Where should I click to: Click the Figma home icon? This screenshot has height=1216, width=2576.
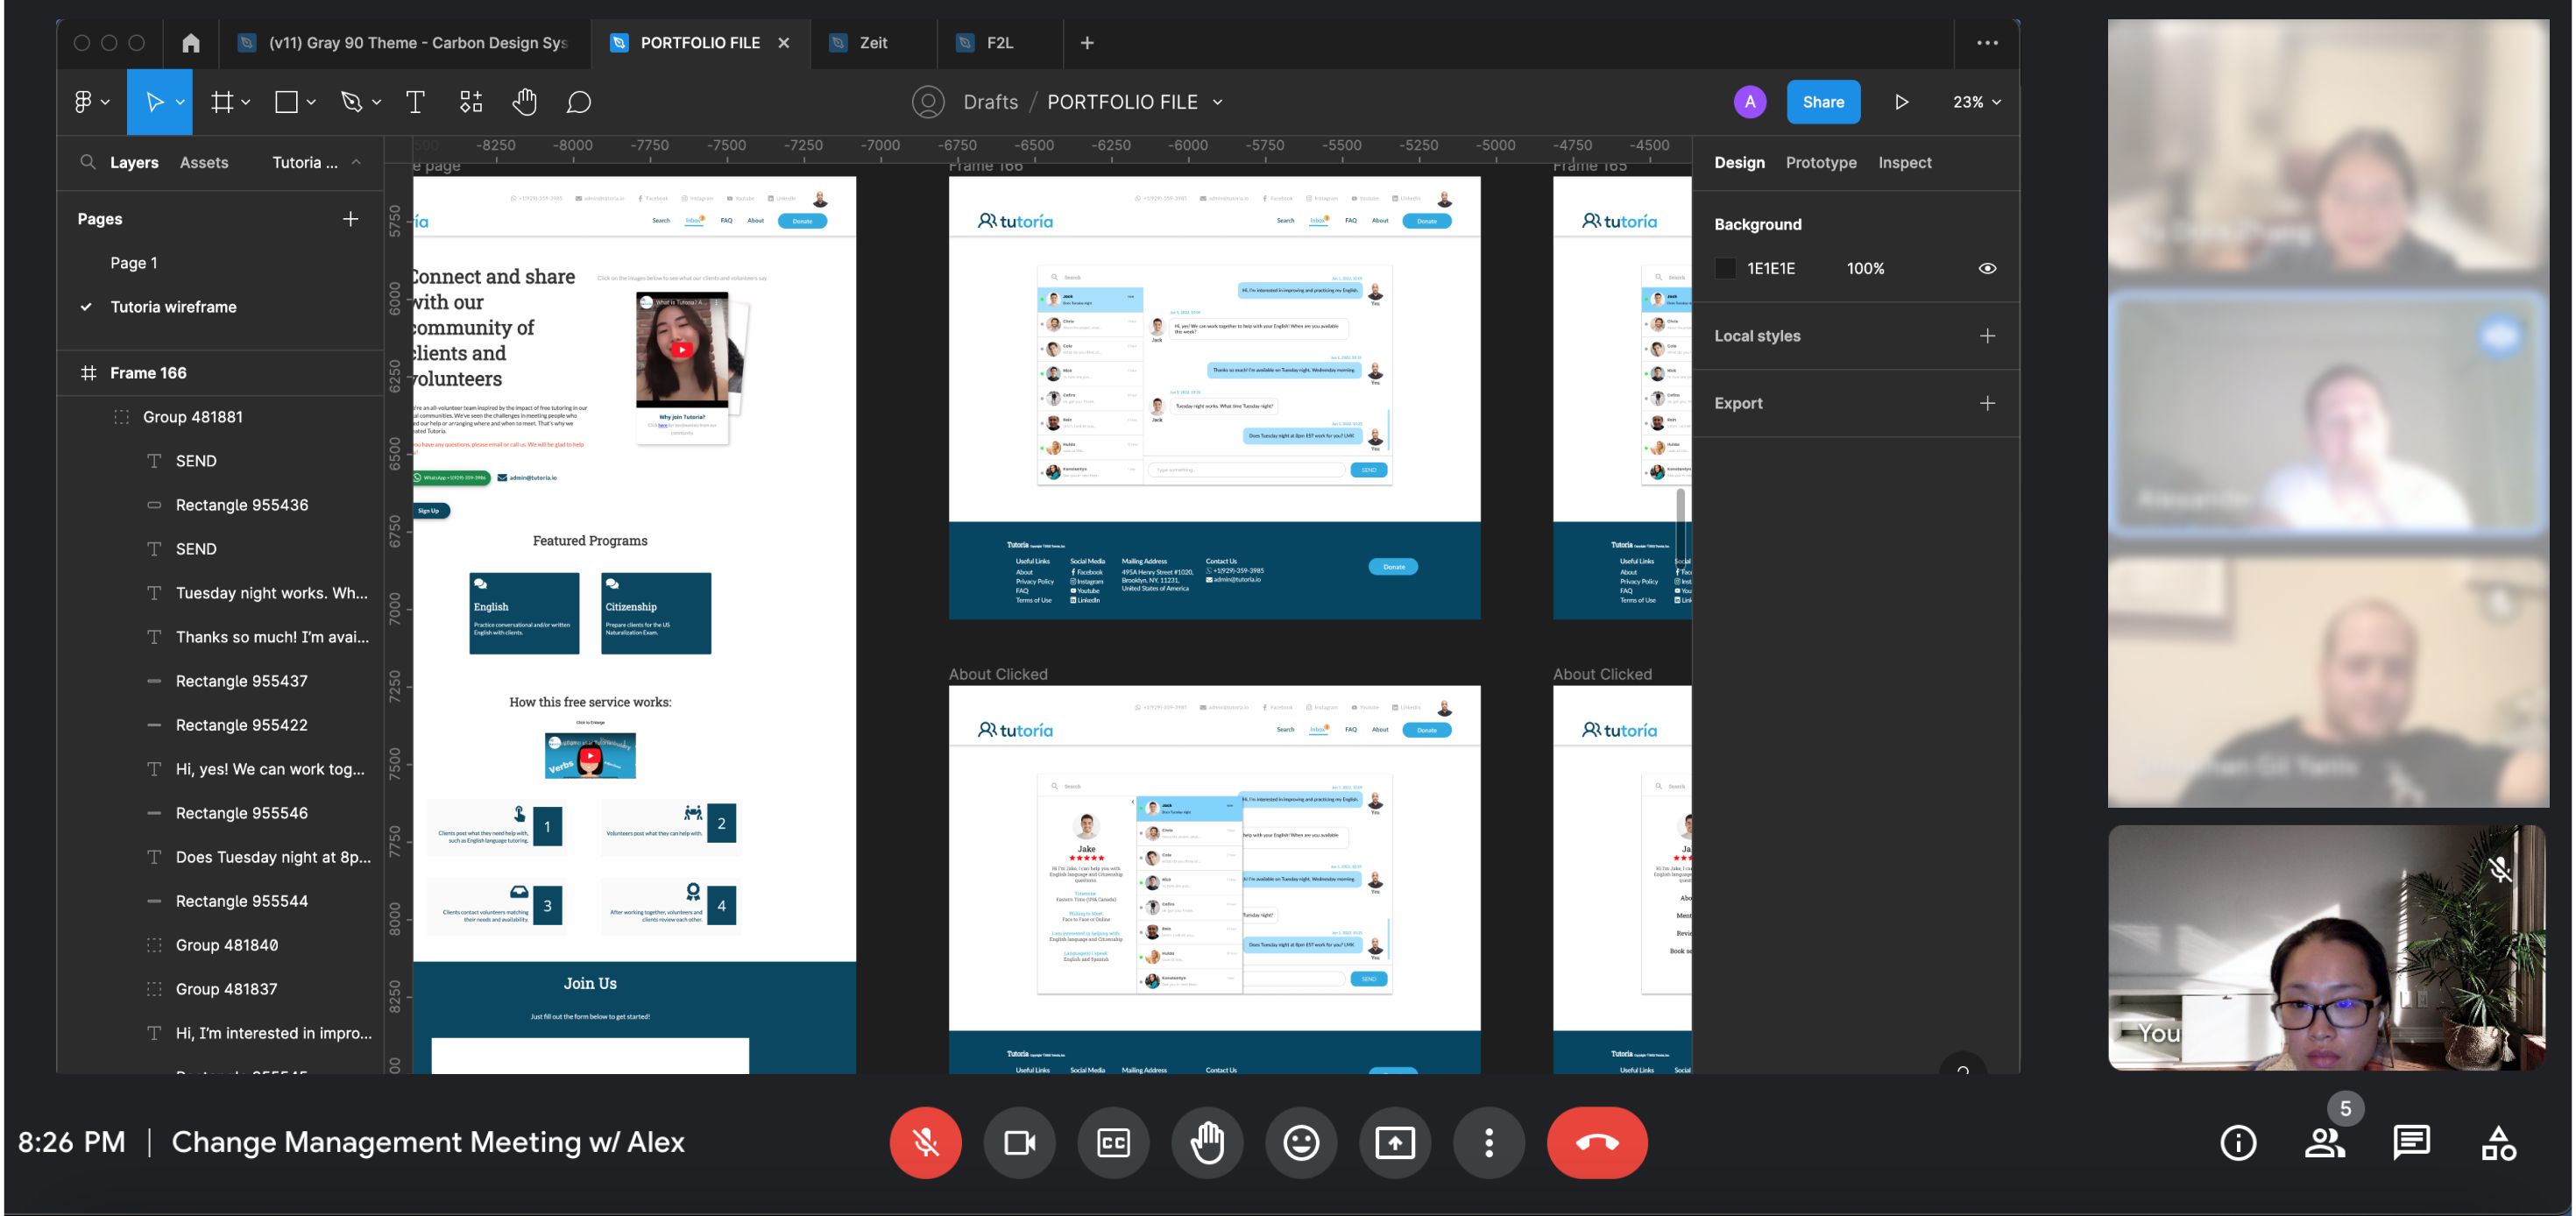point(190,43)
